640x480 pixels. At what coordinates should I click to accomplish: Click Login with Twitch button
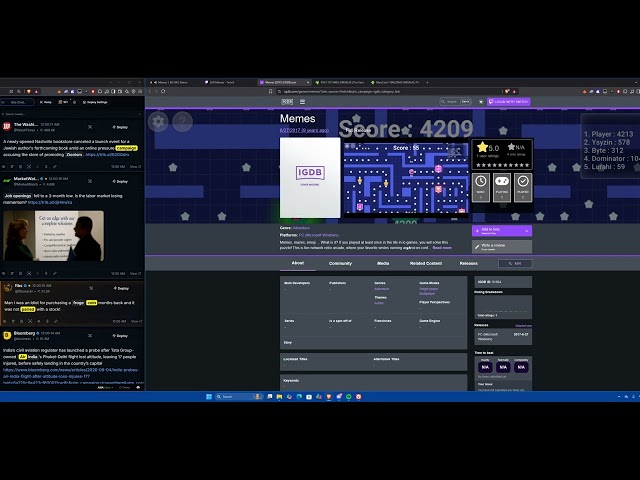click(509, 102)
